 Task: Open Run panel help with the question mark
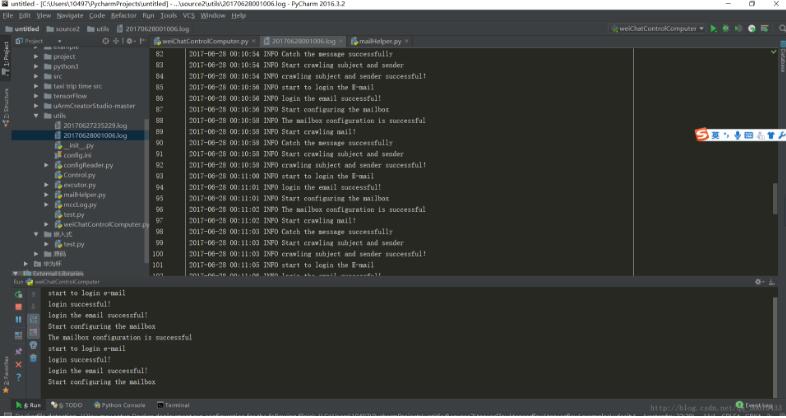[x=19, y=377]
